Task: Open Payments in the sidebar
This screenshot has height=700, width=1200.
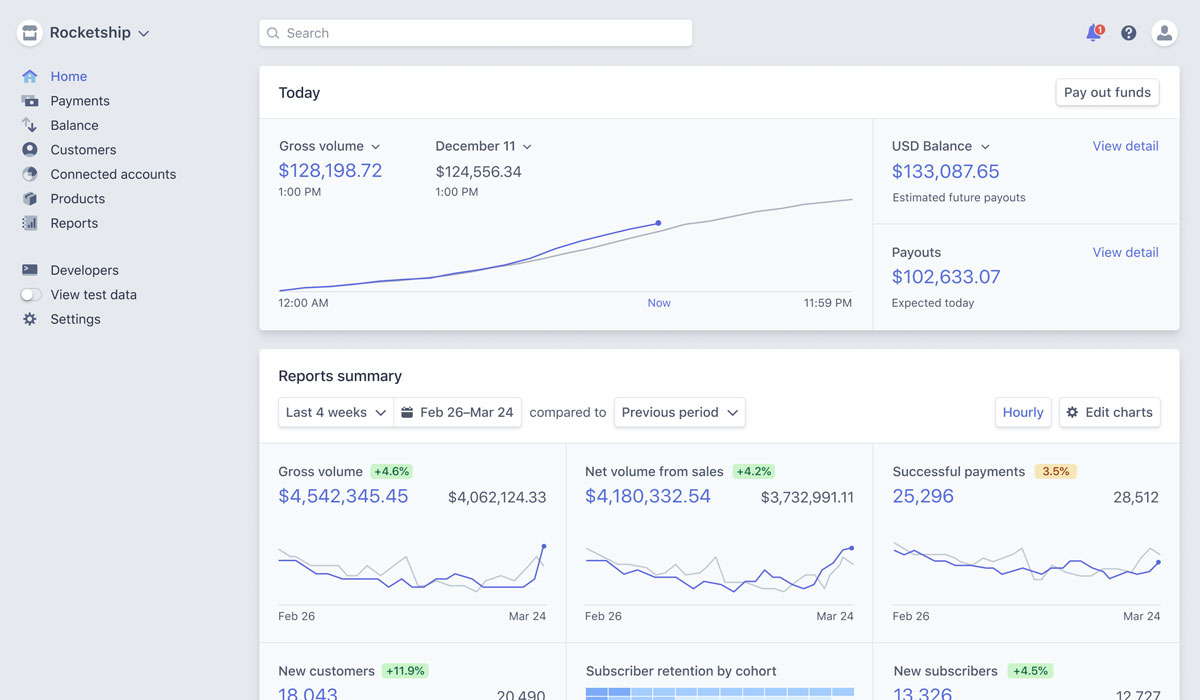Action: pyautogui.click(x=80, y=101)
